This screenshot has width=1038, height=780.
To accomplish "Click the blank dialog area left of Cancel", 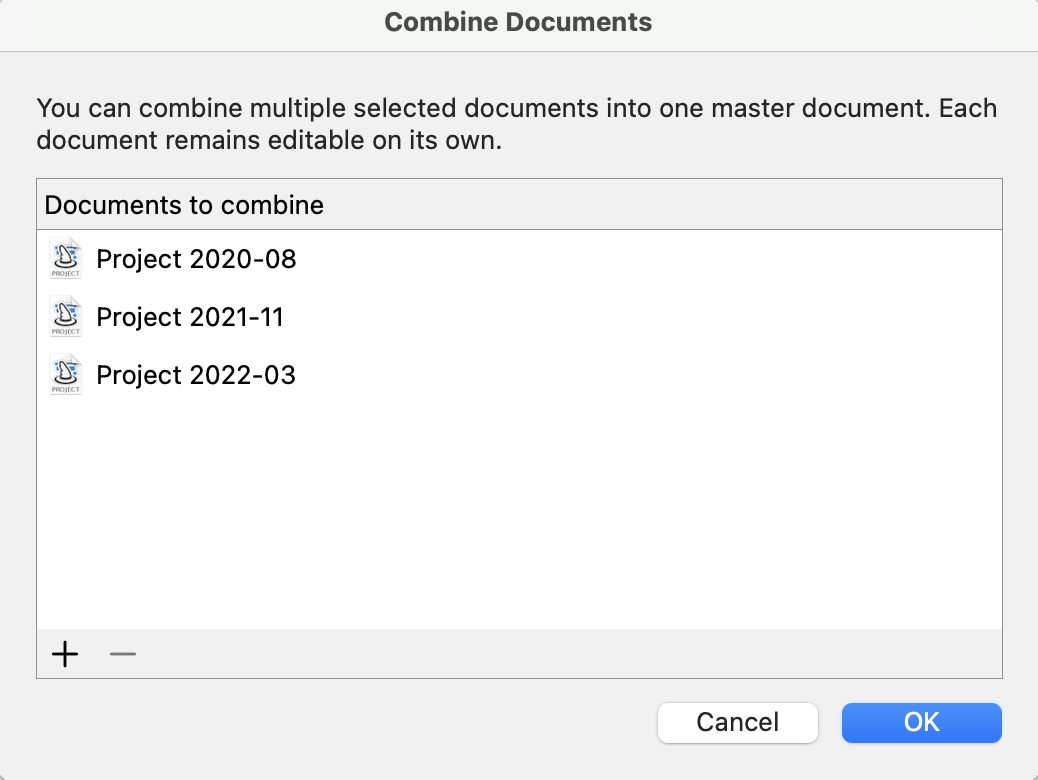I will pos(340,722).
